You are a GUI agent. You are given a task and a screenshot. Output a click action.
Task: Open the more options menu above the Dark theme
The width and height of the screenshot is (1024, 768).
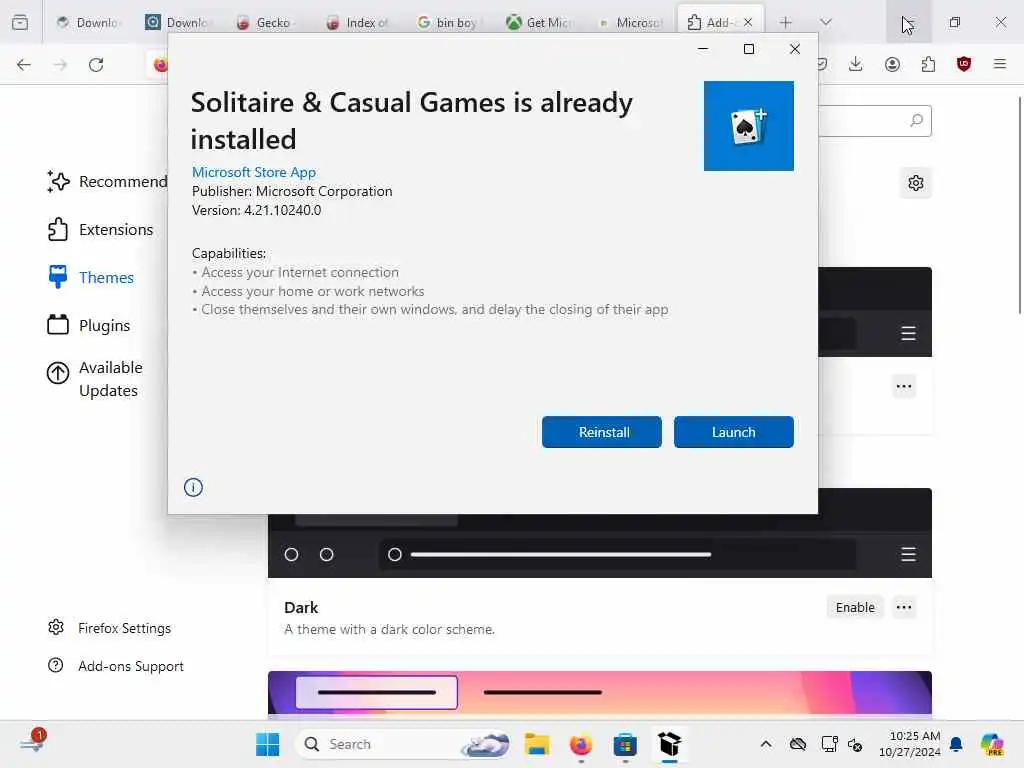click(904, 386)
